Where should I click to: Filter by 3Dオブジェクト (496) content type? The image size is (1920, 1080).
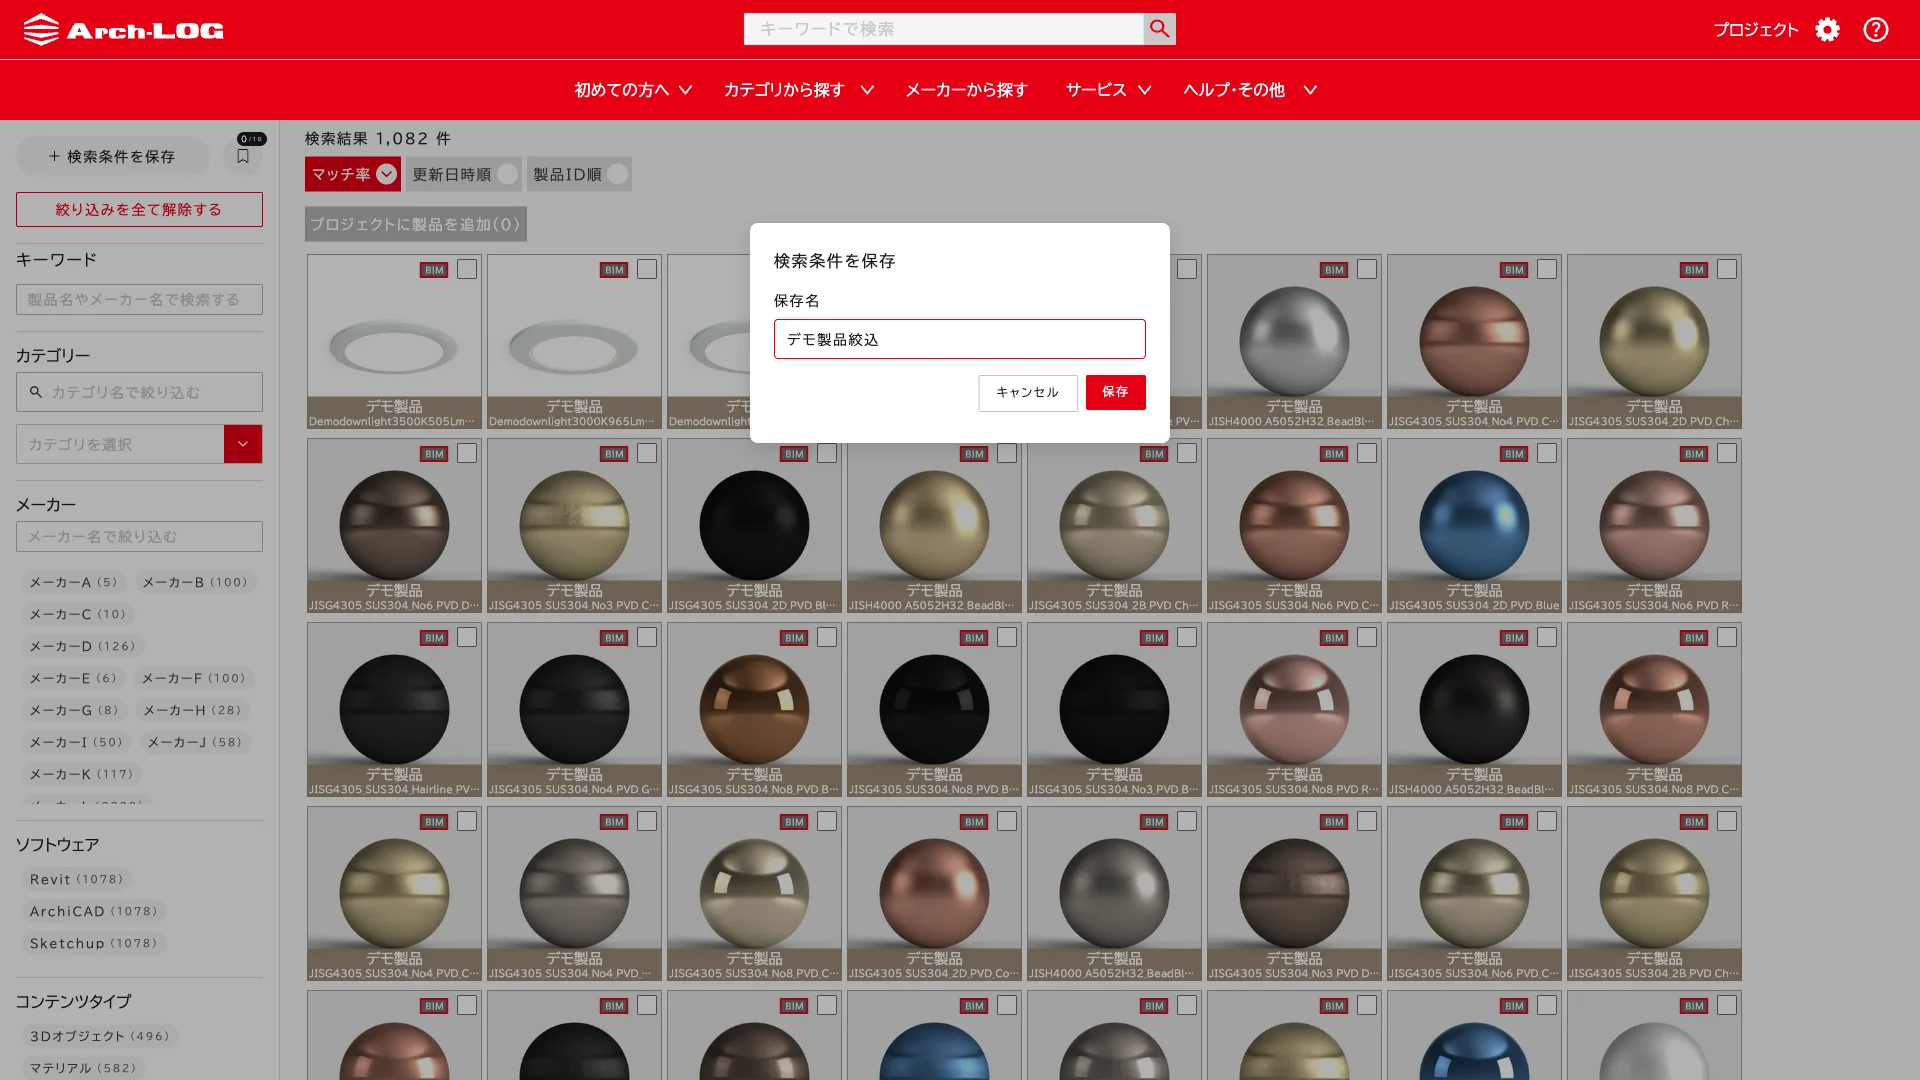[x=100, y=1036]
